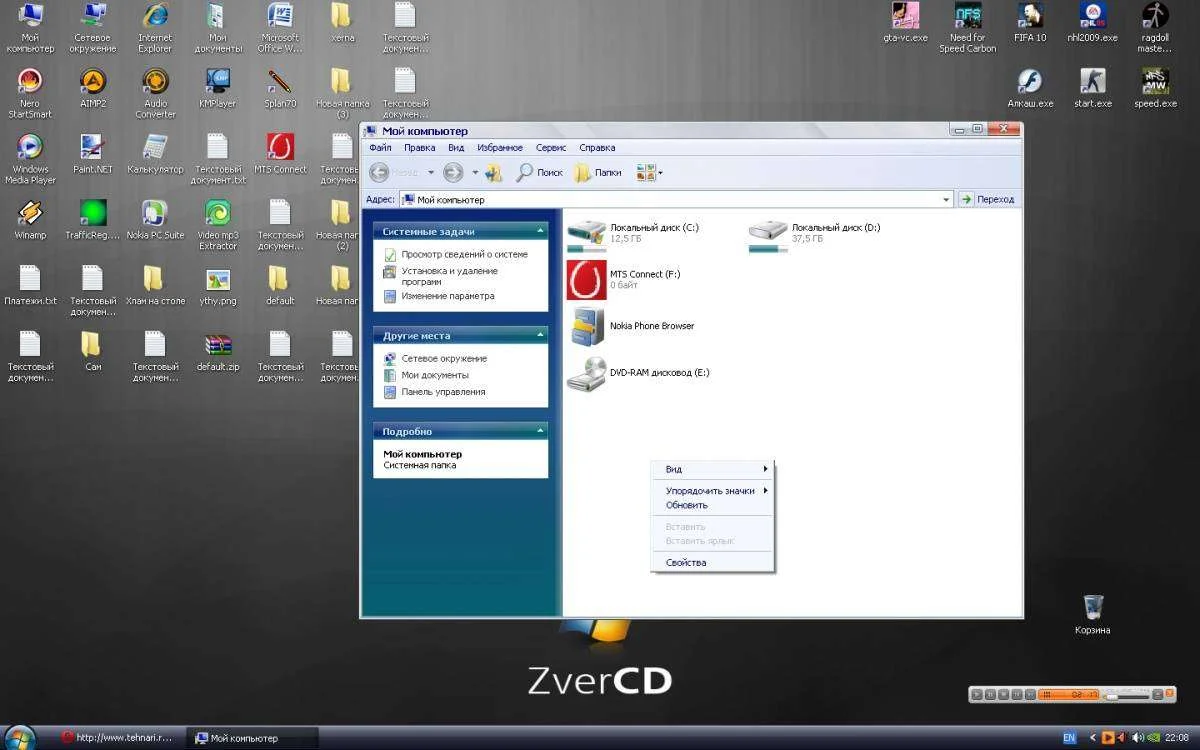The width and height of the screenshot is (1200, 750).
Task: Open Упорядочить значки submenu in context menu
Action: coord(713,491)
